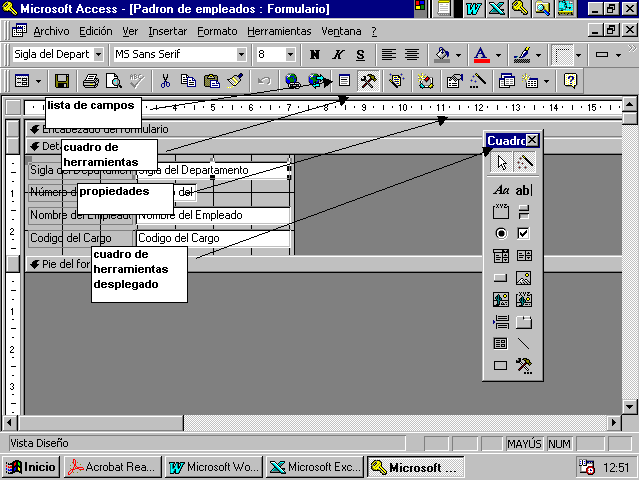The height and width of the screenshot is (480, 639).
Task: Open the View button dropdown arrow
Action: coord(38,81)
